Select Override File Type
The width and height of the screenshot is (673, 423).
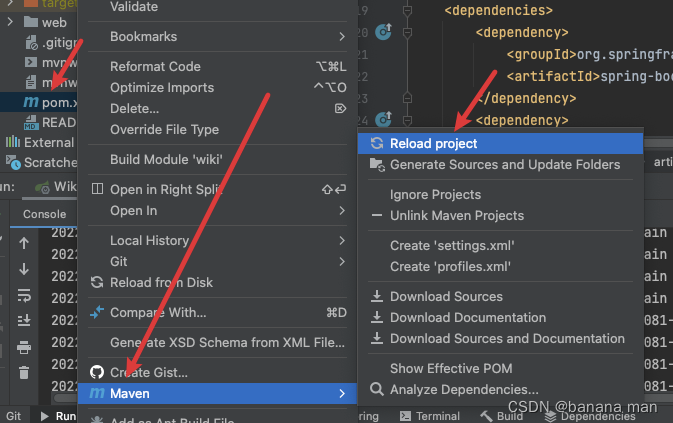[x=217, y=130]
